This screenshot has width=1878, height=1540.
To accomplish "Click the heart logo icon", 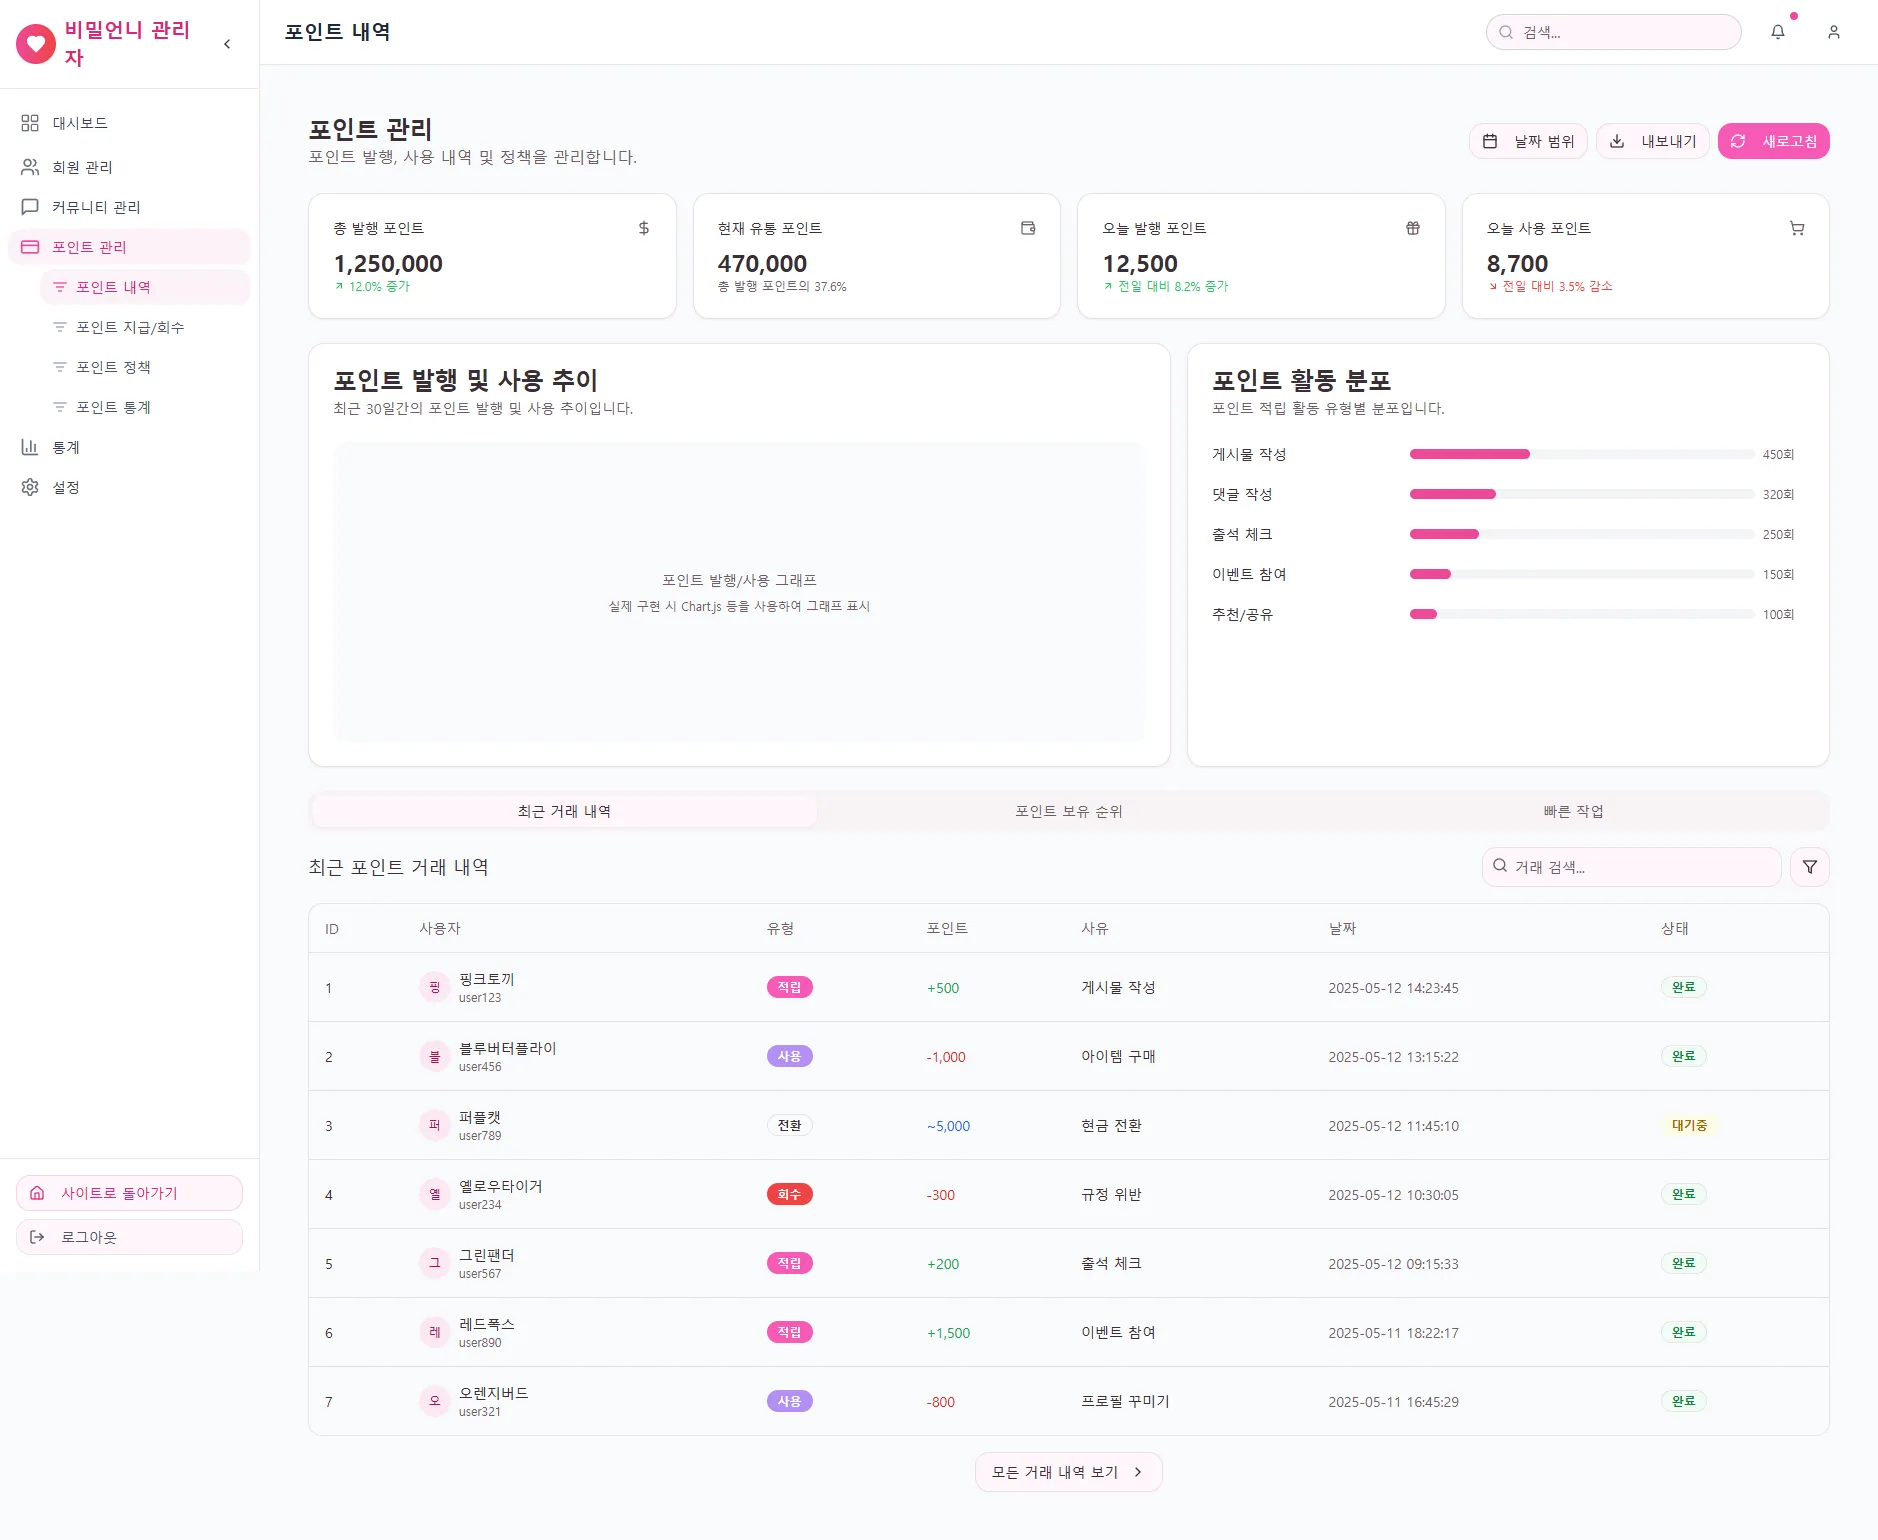I will tap(36, 44).
